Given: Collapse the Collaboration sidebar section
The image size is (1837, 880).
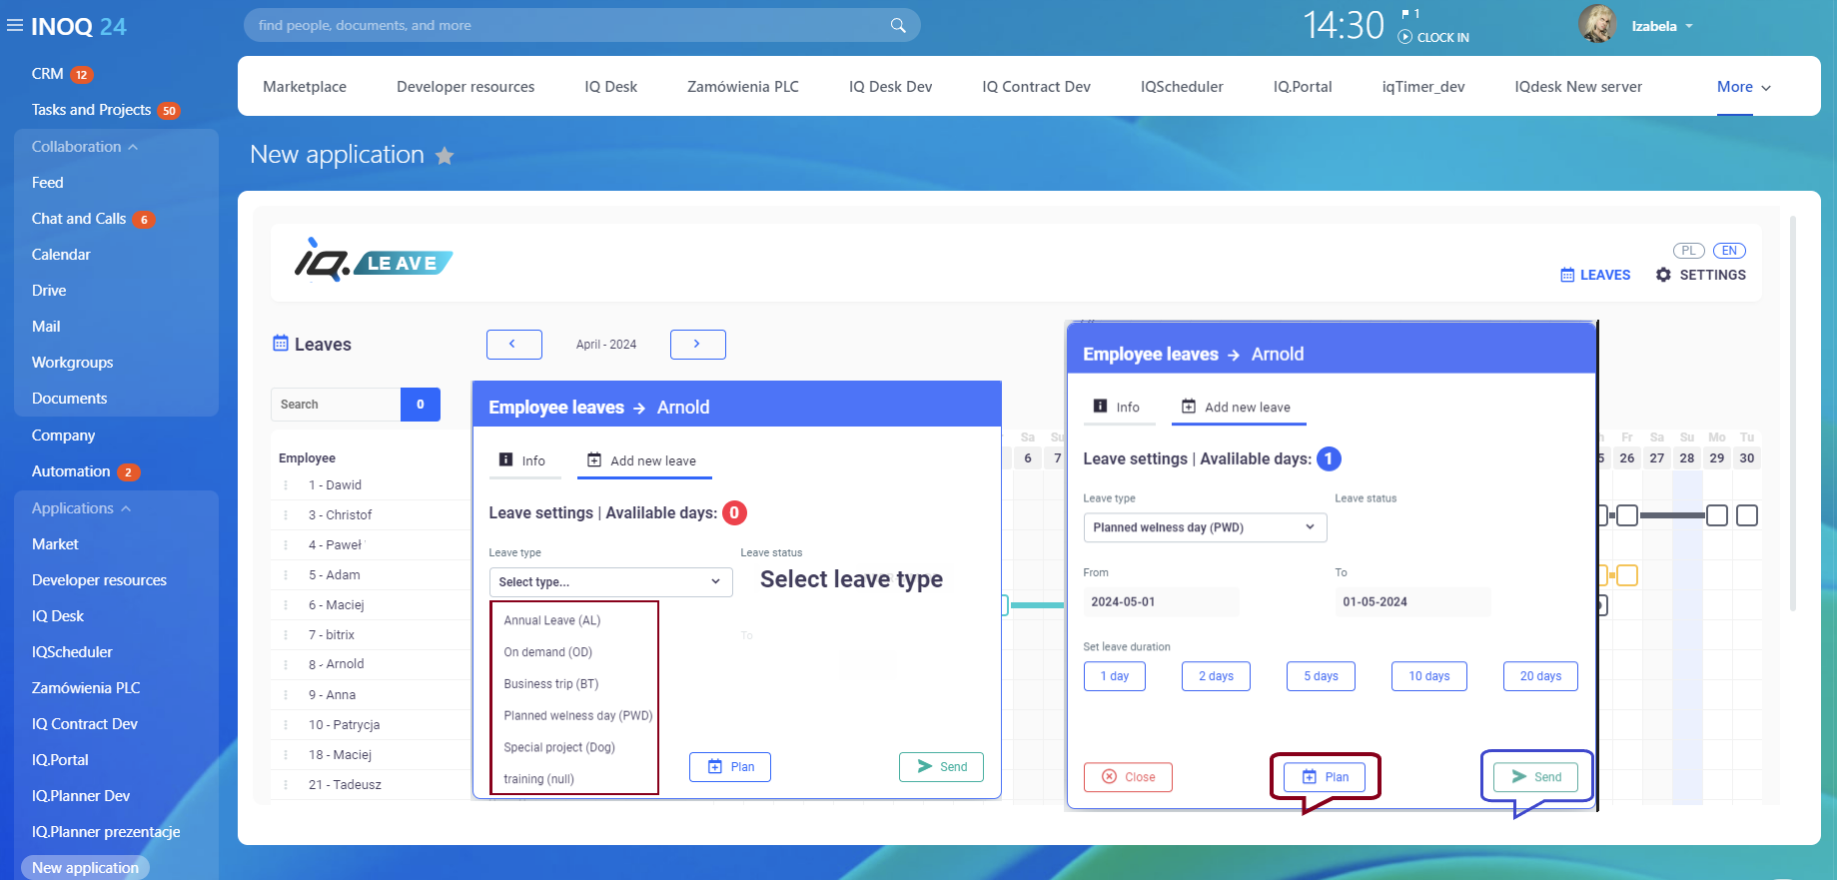Looking at the screenshot, I should 85,147.
